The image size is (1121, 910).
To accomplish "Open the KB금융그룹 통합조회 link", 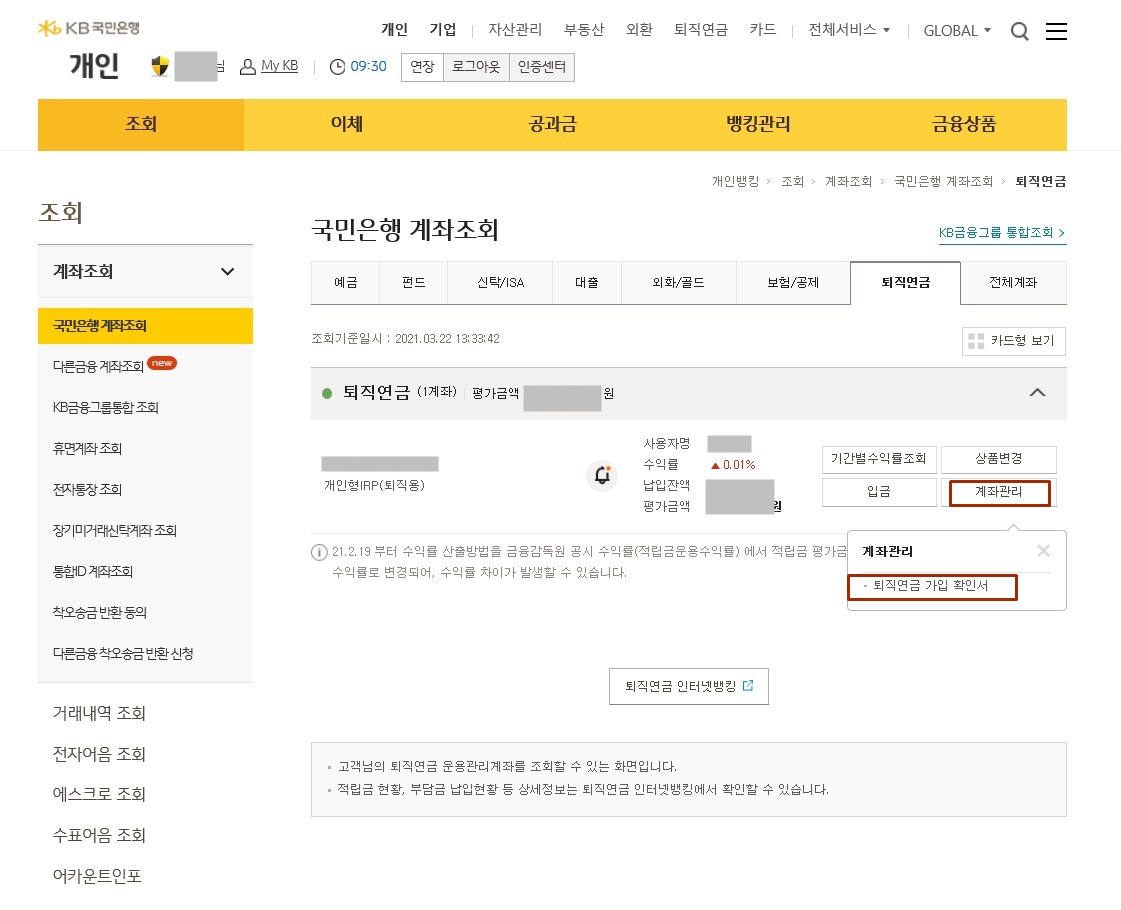I will point(1002,233).
